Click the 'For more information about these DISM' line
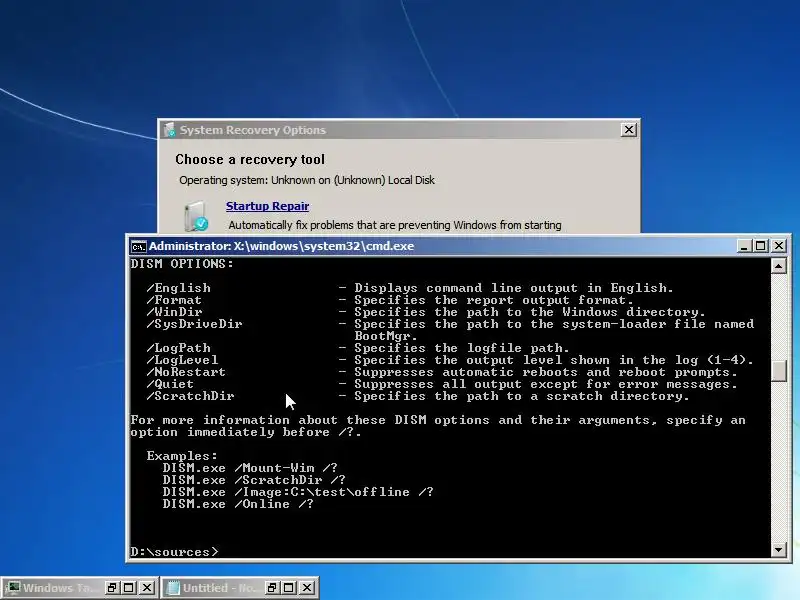Viewport: 800px width, 600px height. tap(438, 420)
